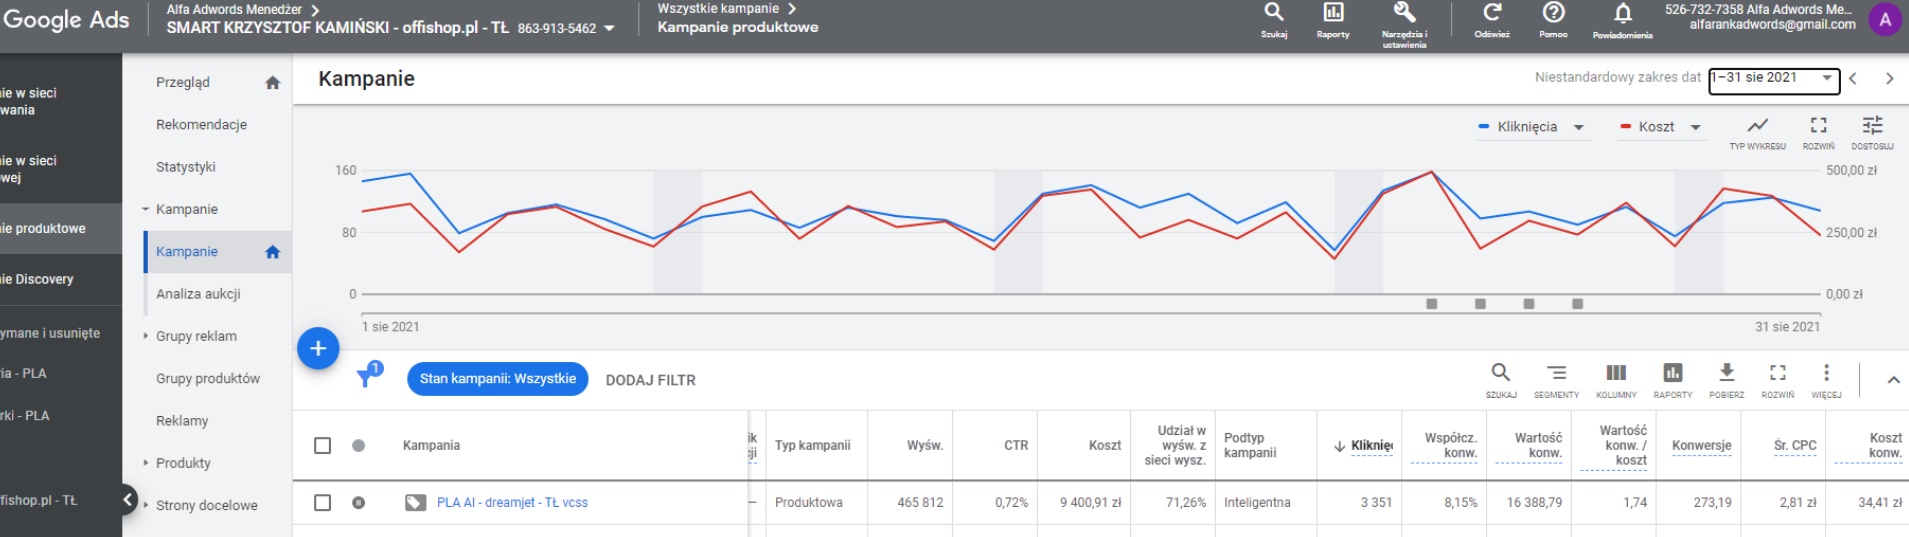Open the date range dropdown 1–31 sie 2021
This screenshot has height=537, width=1909.
pyautogui.click(x=1773, y=79)
